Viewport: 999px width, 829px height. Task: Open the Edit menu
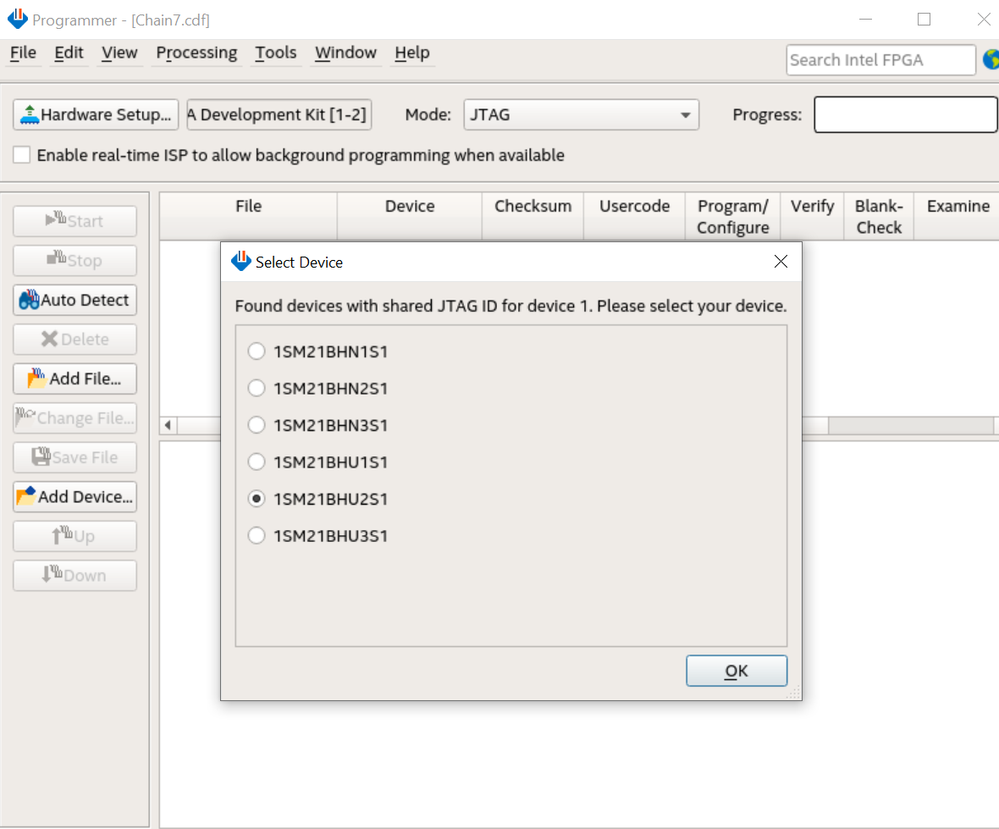(x=69, y=53)
